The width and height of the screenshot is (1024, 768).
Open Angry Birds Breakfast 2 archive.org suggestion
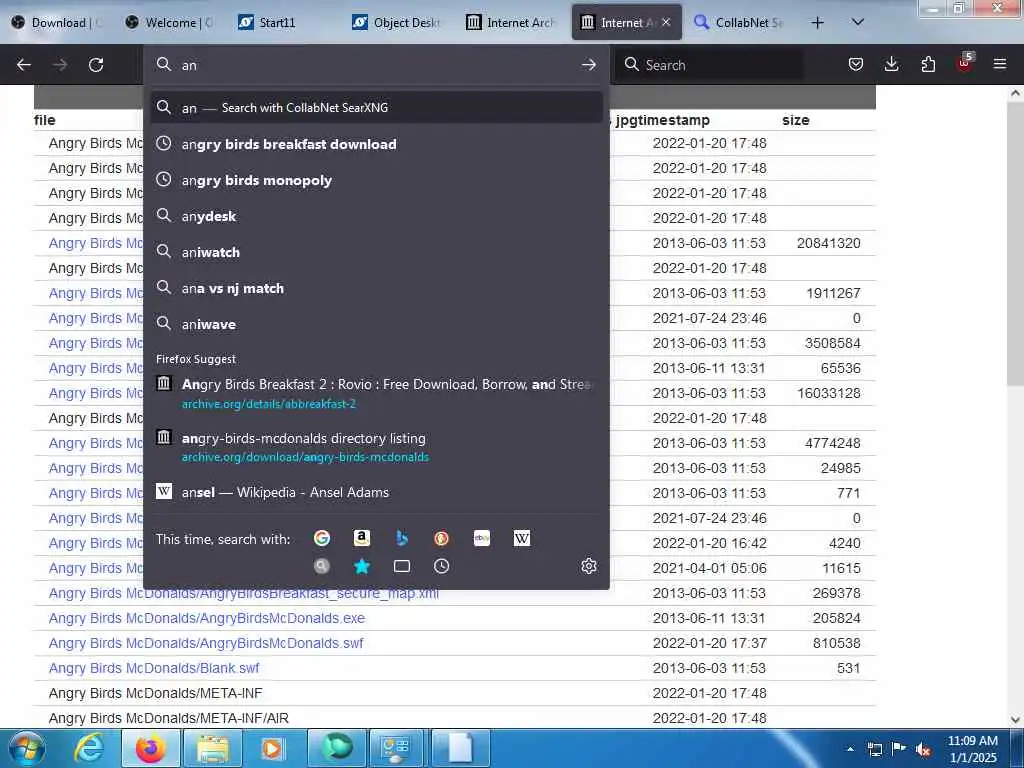(376, 393)
